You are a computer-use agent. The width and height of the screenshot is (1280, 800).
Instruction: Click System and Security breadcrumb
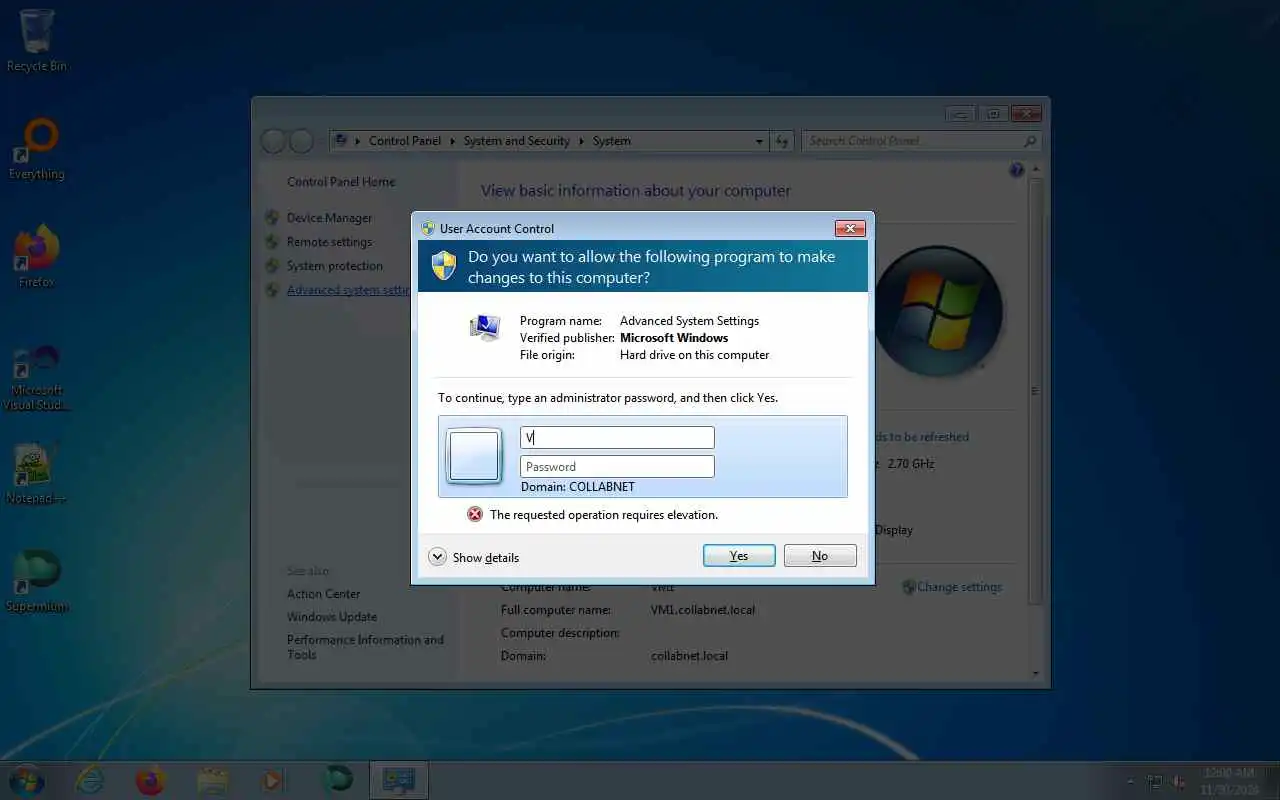(516, 141)
